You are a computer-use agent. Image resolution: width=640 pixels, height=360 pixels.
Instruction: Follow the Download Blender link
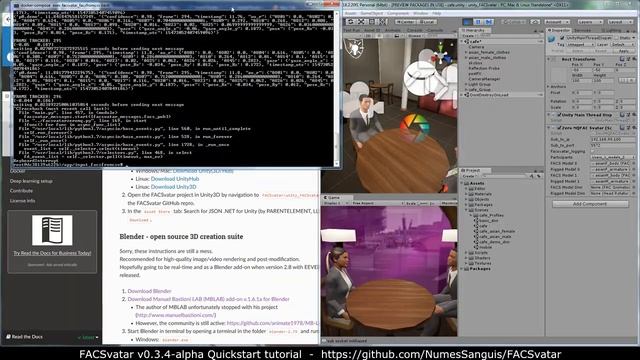tap(149, 291)
